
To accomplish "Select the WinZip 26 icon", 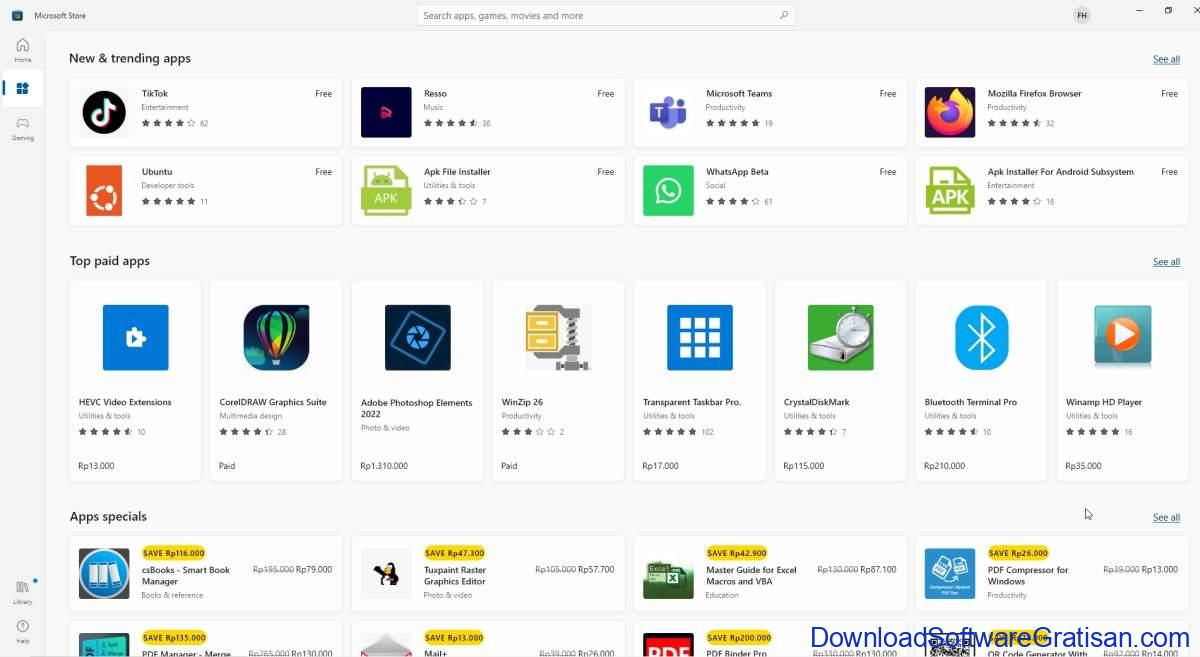I will click(558, 338).
